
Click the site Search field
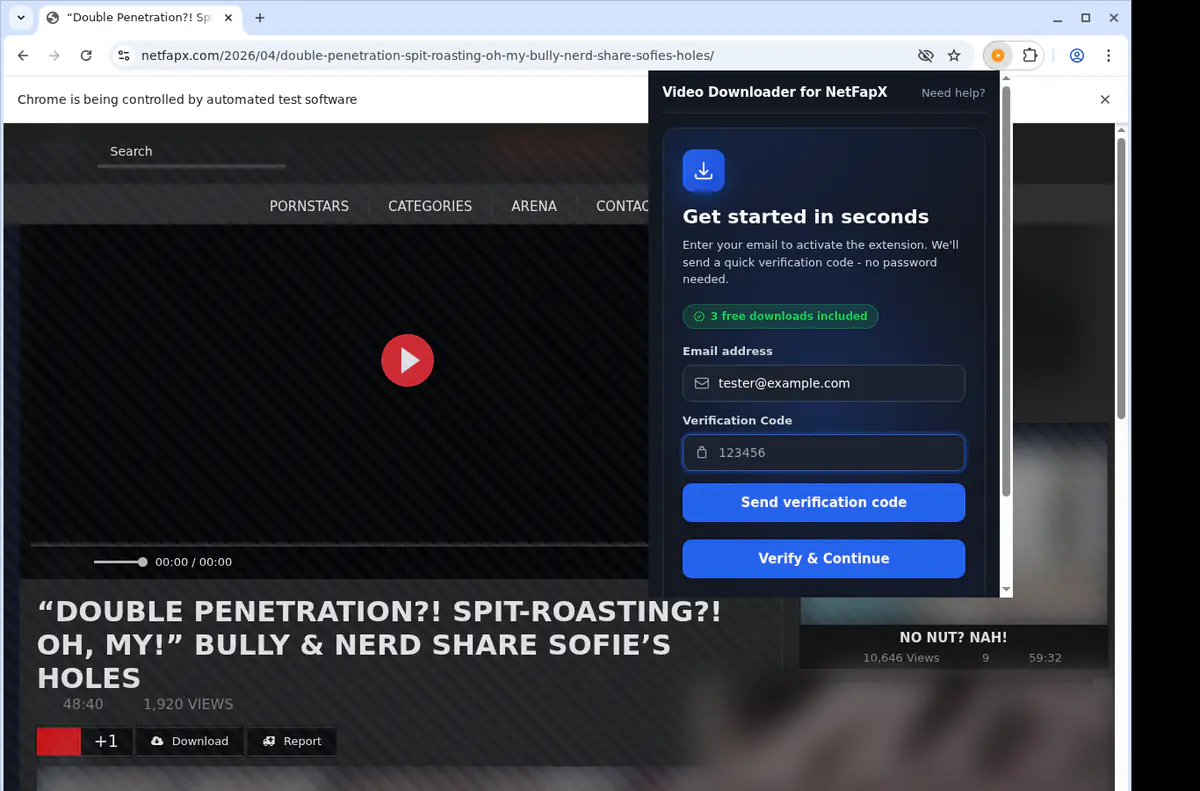click(x=191, y=152)
